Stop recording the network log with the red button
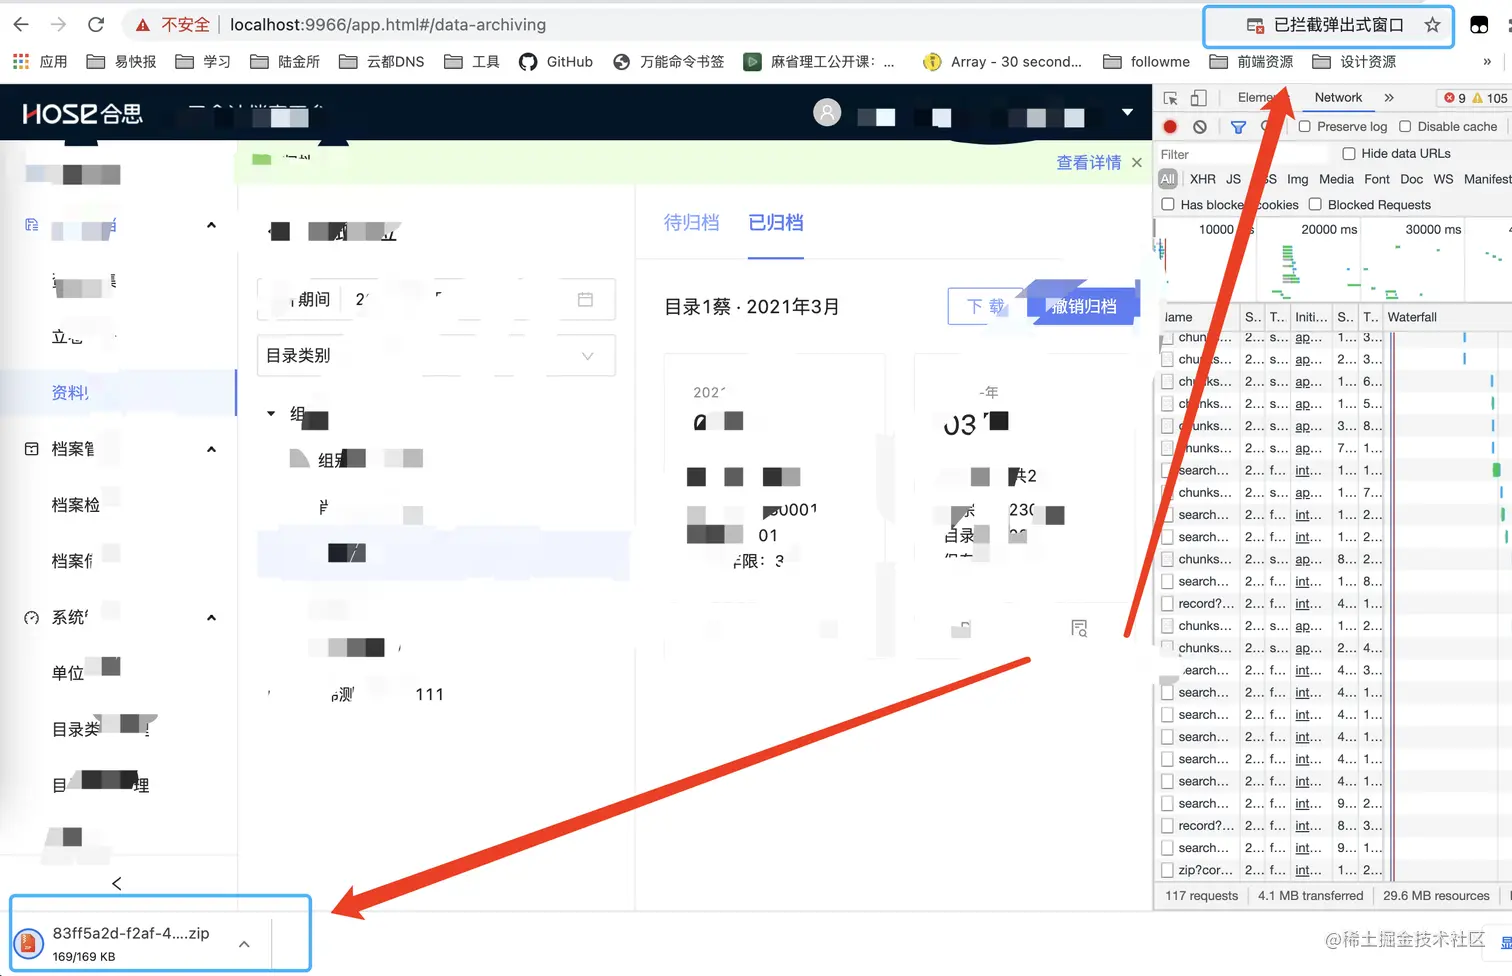Screen dimensions: 1512x976 click(x=1170, y=127)
